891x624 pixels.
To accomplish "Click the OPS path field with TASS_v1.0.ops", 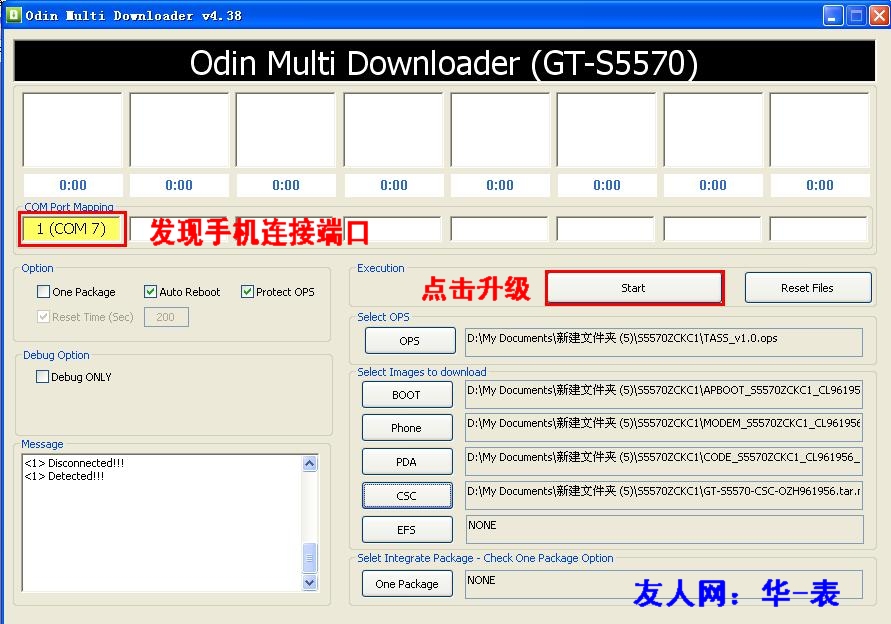I will [664, 342].
